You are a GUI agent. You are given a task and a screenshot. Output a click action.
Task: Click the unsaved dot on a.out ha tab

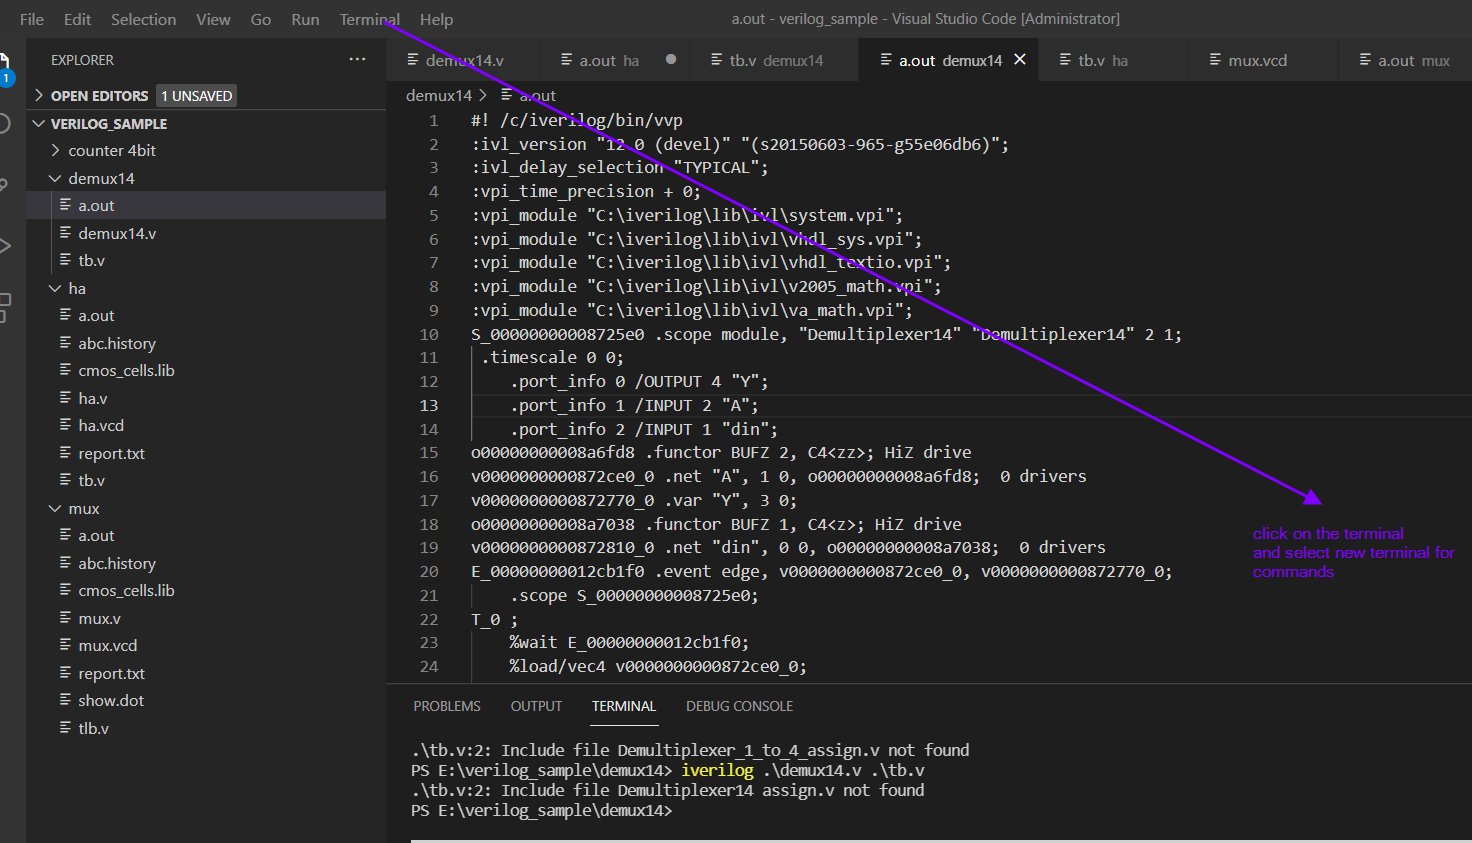pos(671,60)
